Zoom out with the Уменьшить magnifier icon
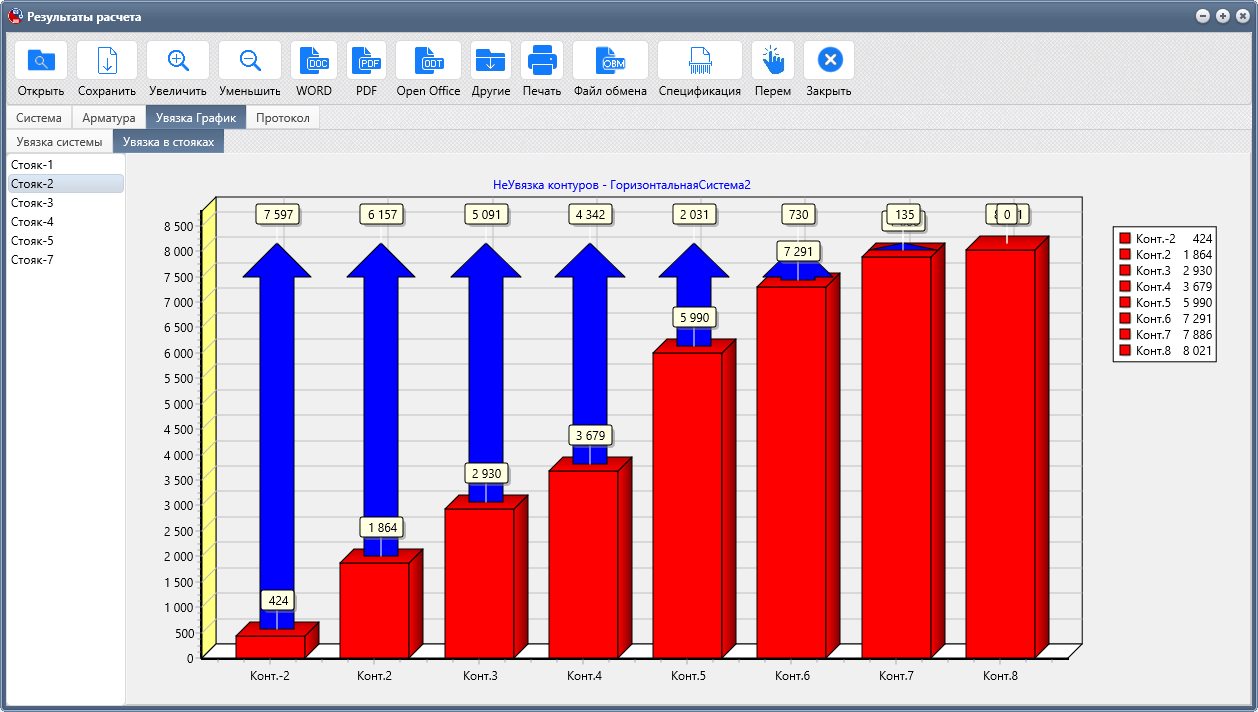 pos(250,60)
